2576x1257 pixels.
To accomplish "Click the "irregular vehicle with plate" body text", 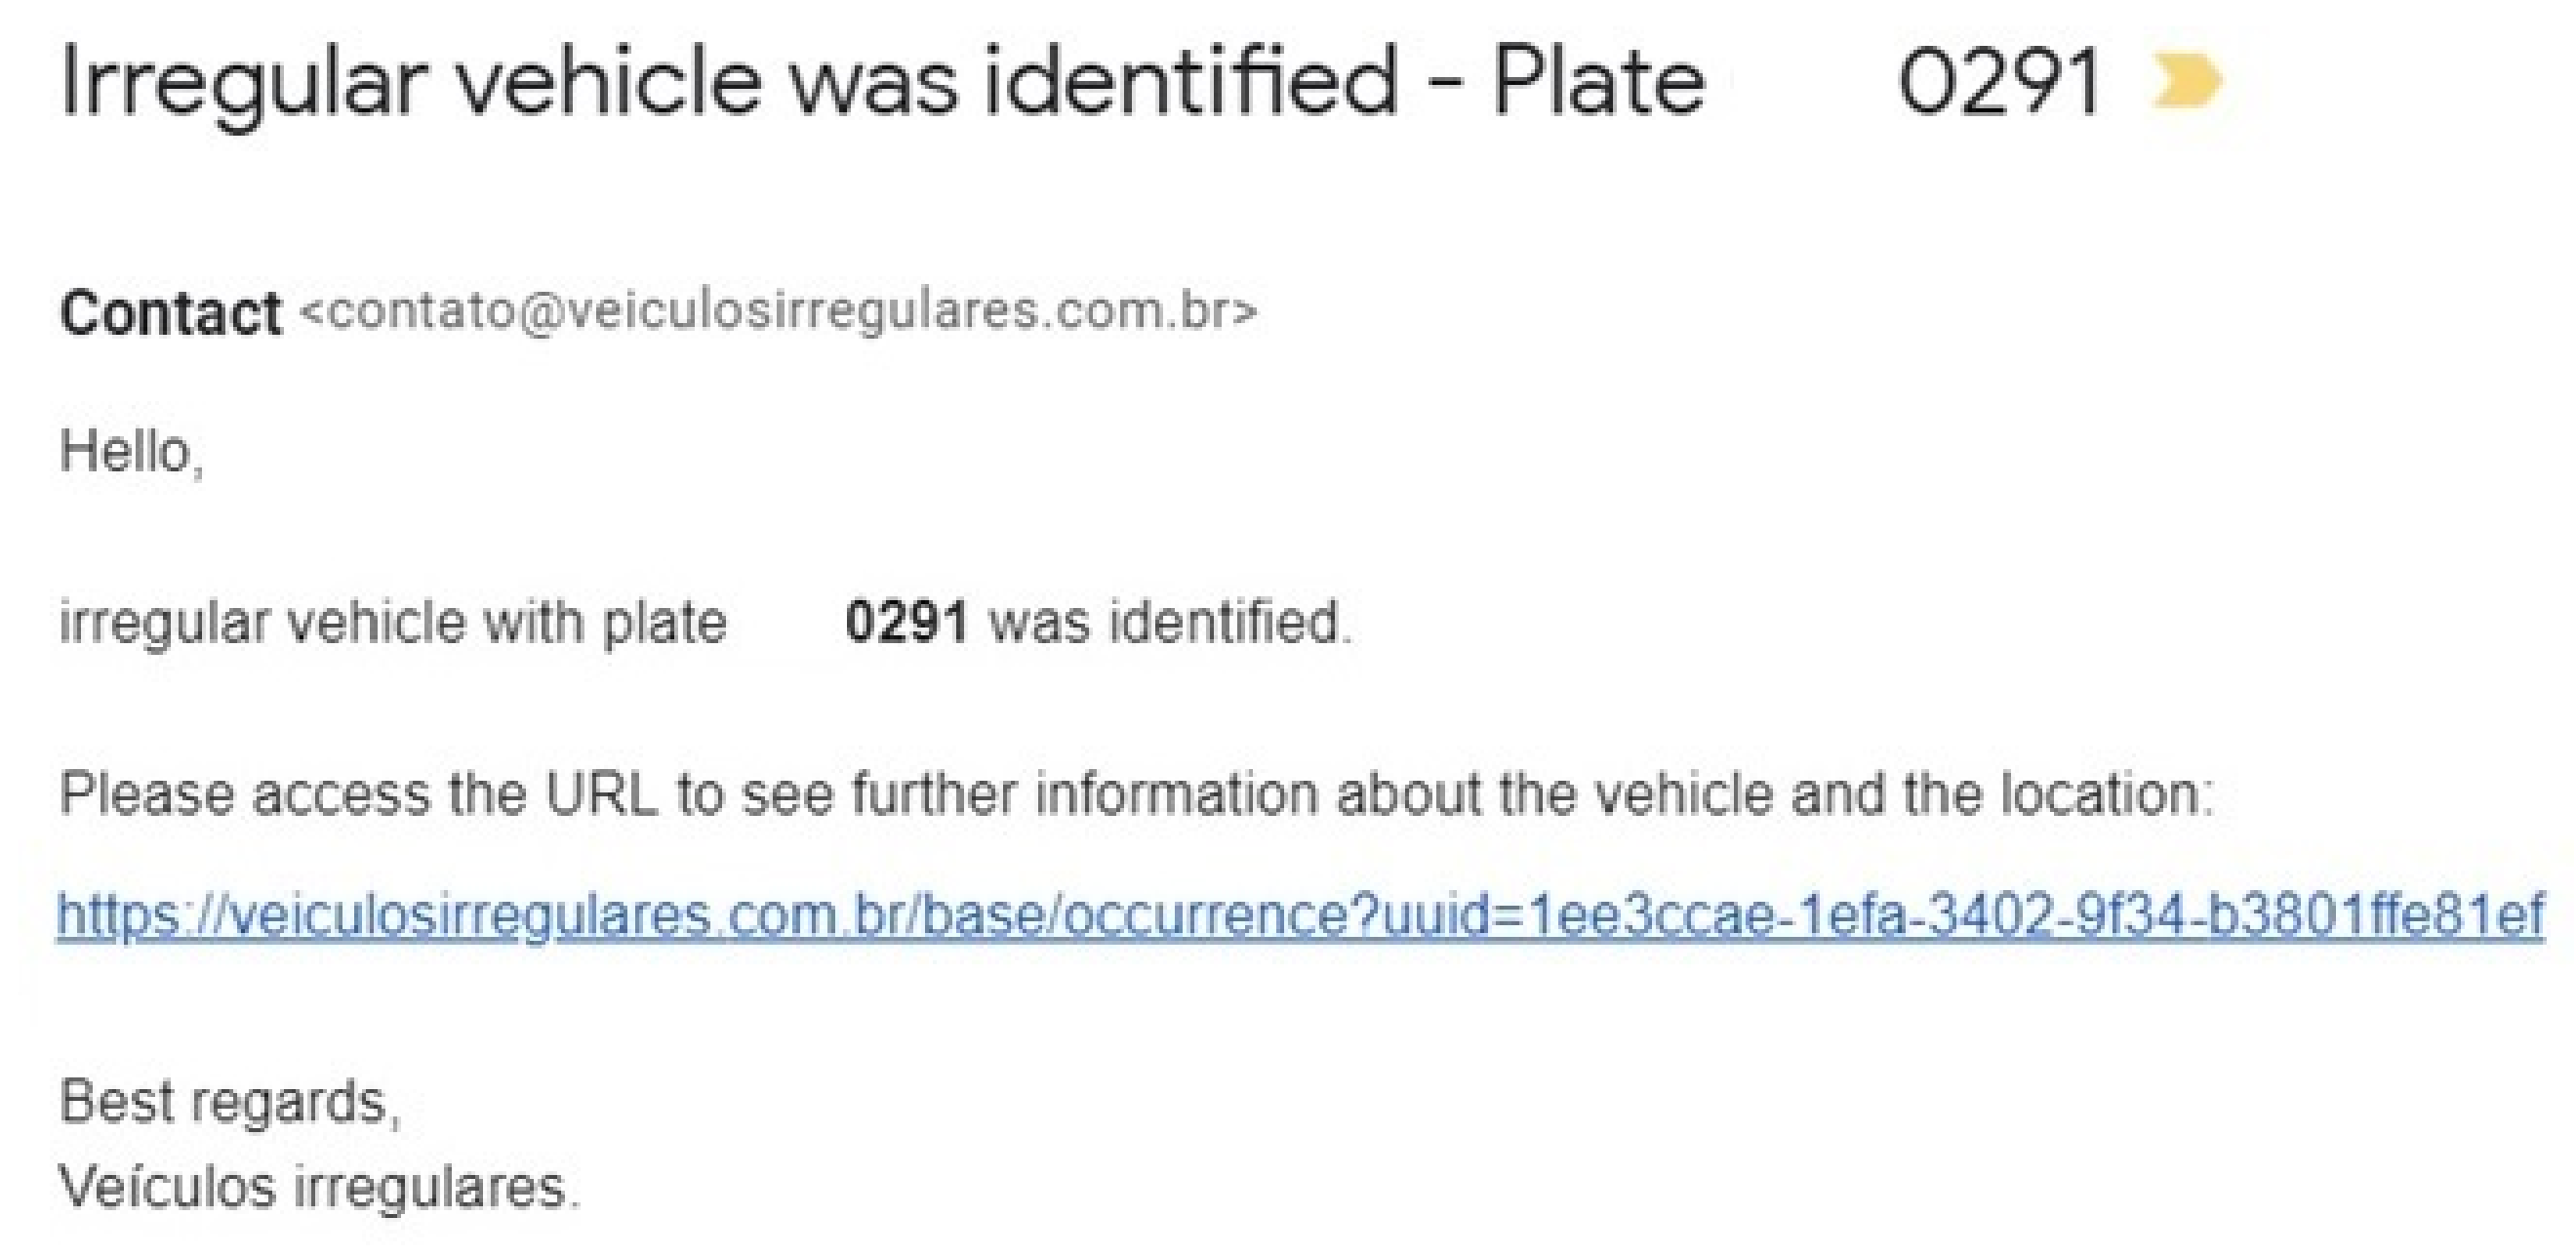I will [393, 622].
